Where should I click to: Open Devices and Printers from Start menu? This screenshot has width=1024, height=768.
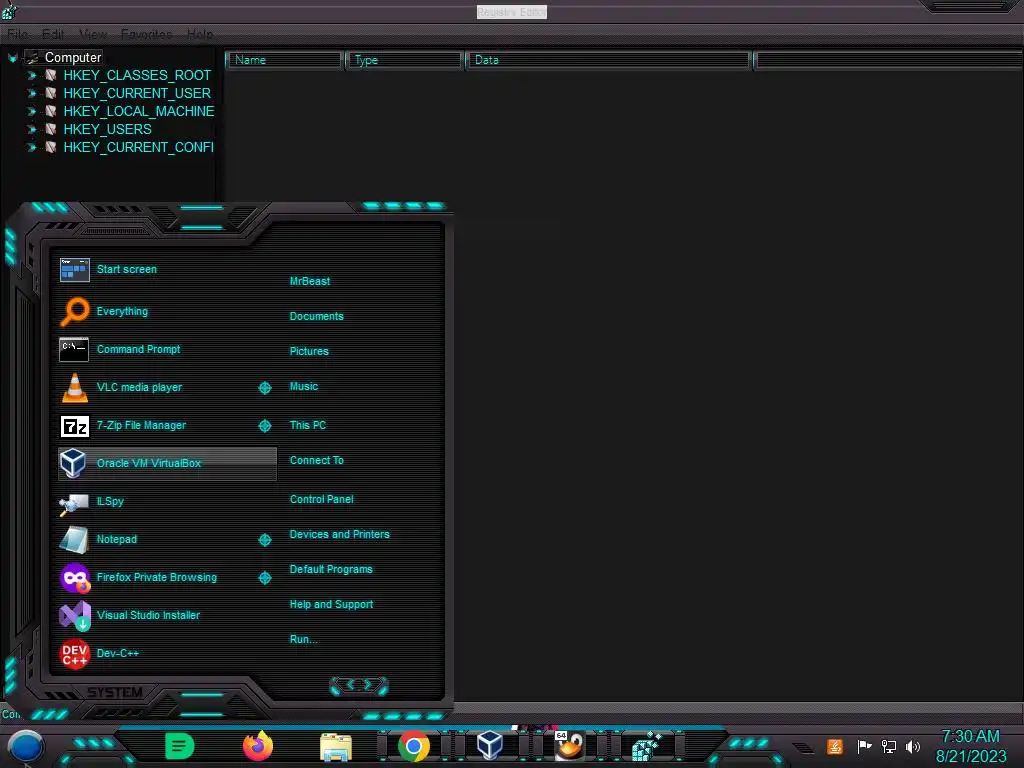coord(340,534)
